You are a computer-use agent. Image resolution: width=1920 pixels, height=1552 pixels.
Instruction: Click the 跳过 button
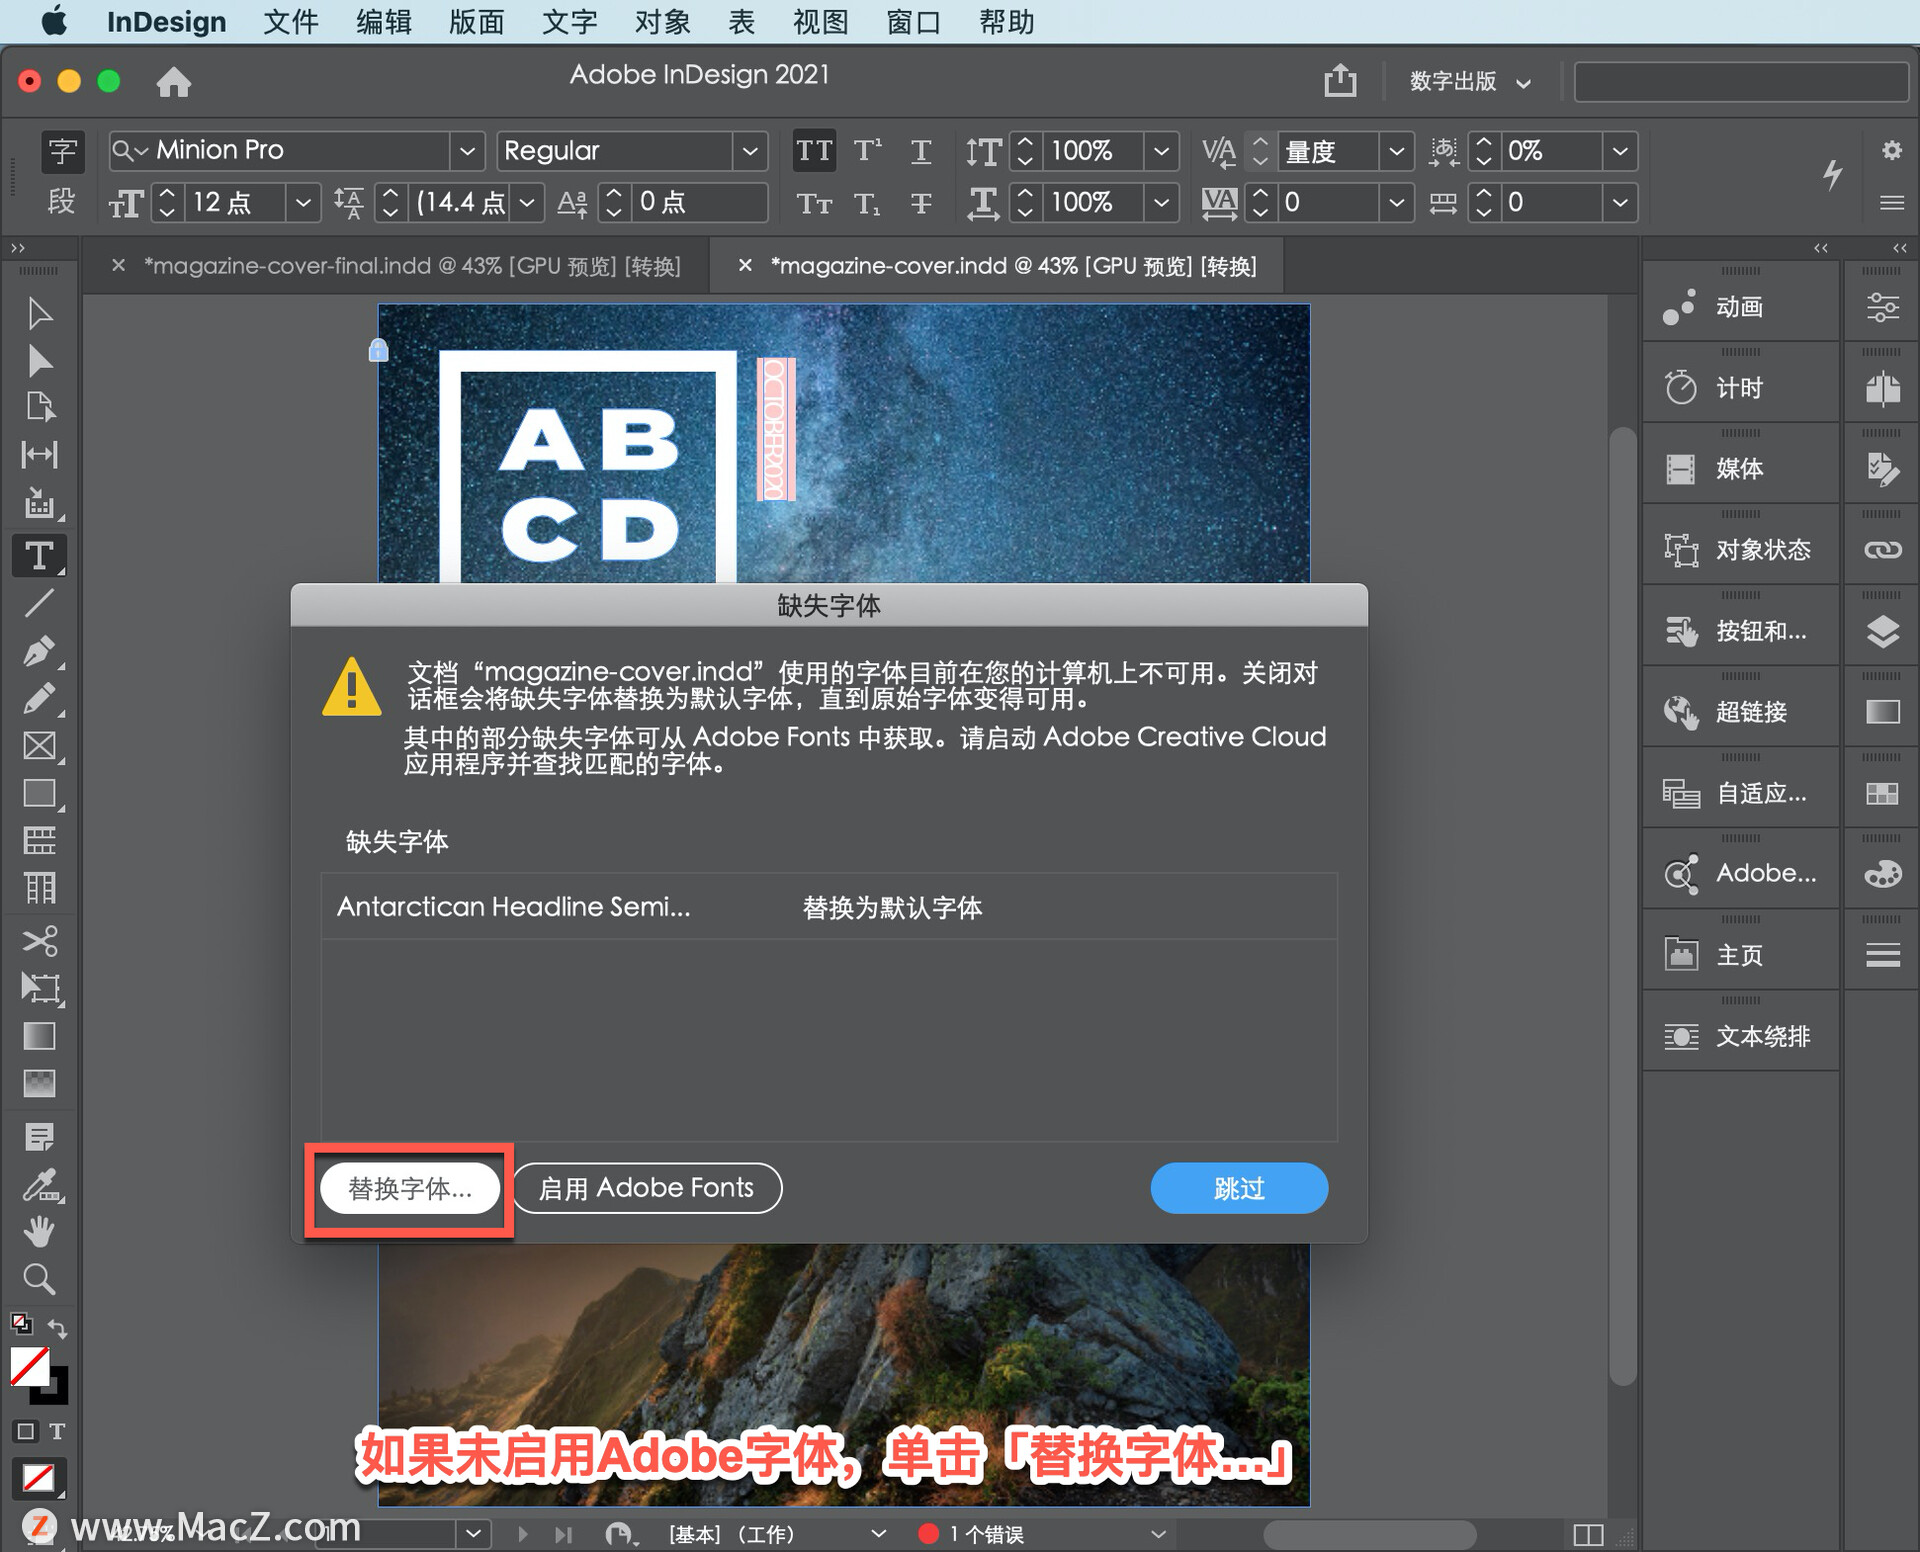click(x=1239, y=1188)
